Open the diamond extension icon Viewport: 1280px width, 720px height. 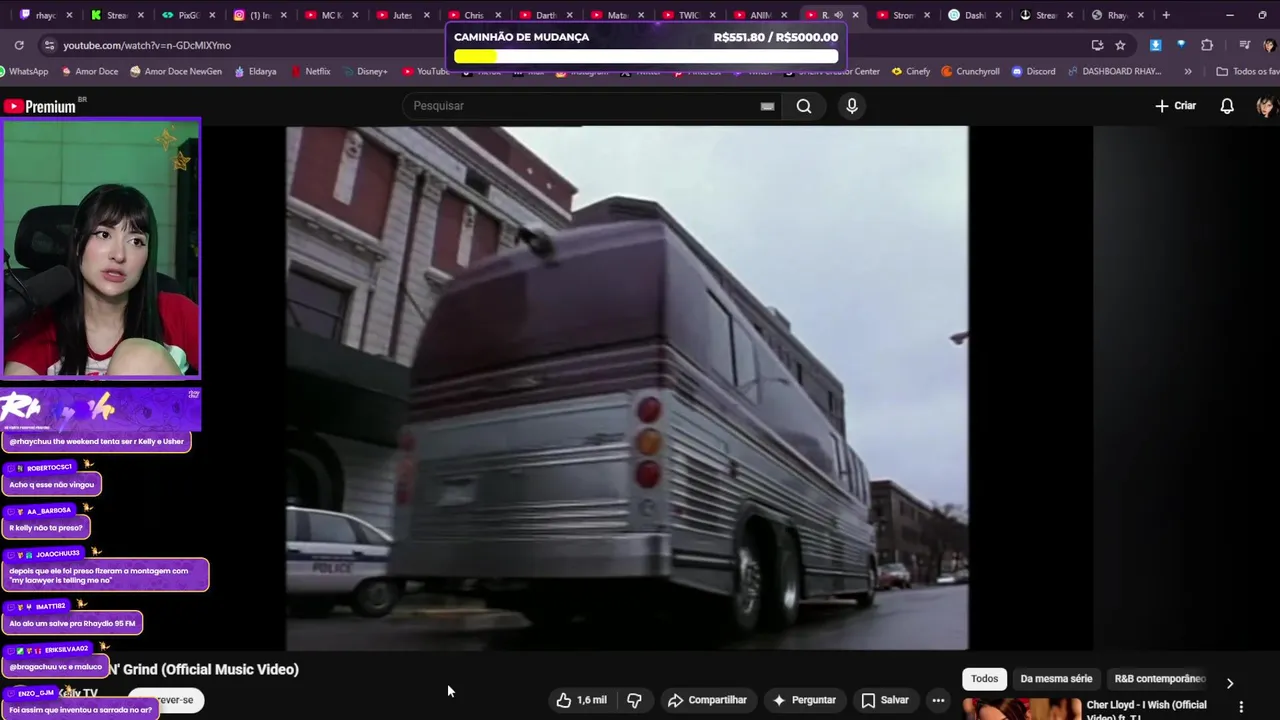point(1181,45)
